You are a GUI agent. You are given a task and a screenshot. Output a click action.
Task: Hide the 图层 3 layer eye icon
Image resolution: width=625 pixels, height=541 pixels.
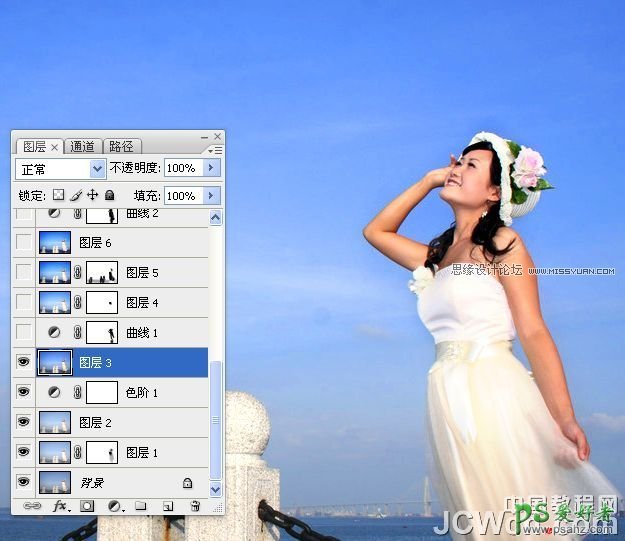pos(24,362)
